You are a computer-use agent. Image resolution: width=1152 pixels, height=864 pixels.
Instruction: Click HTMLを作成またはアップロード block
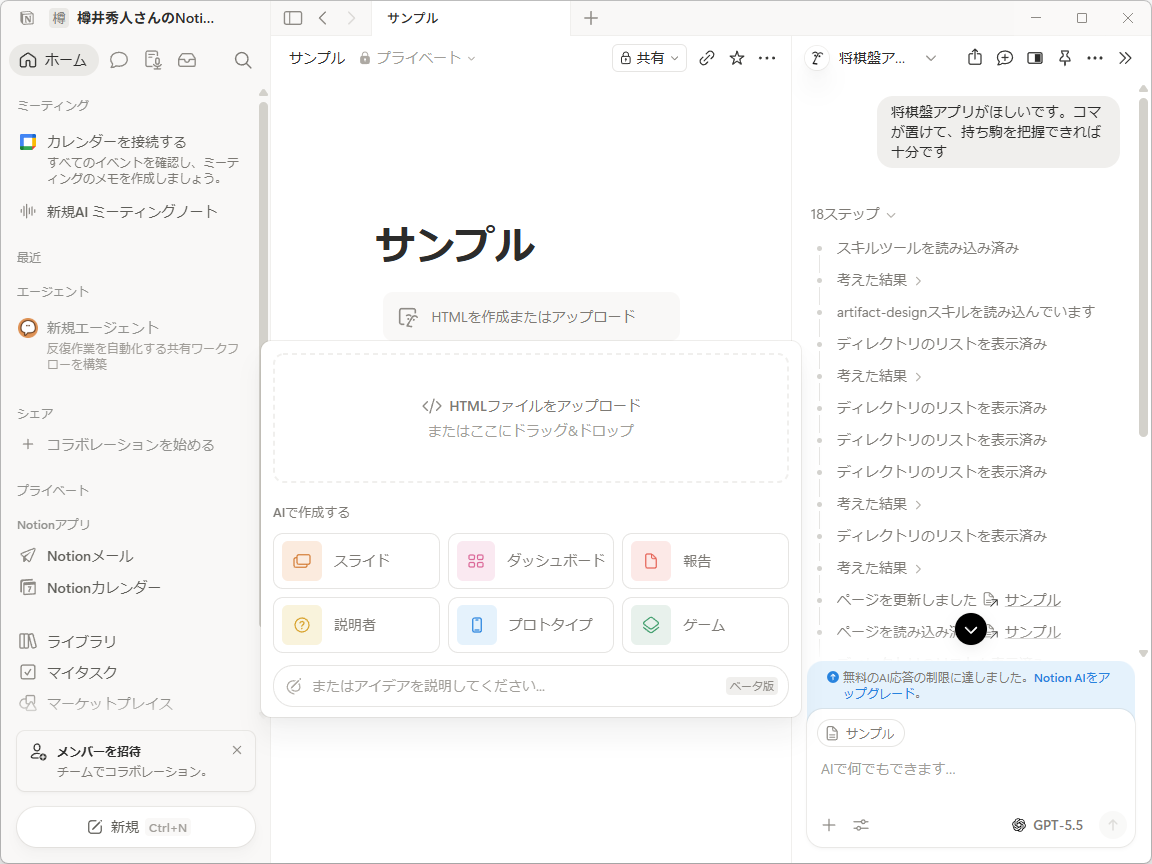[x=531, y=317]
